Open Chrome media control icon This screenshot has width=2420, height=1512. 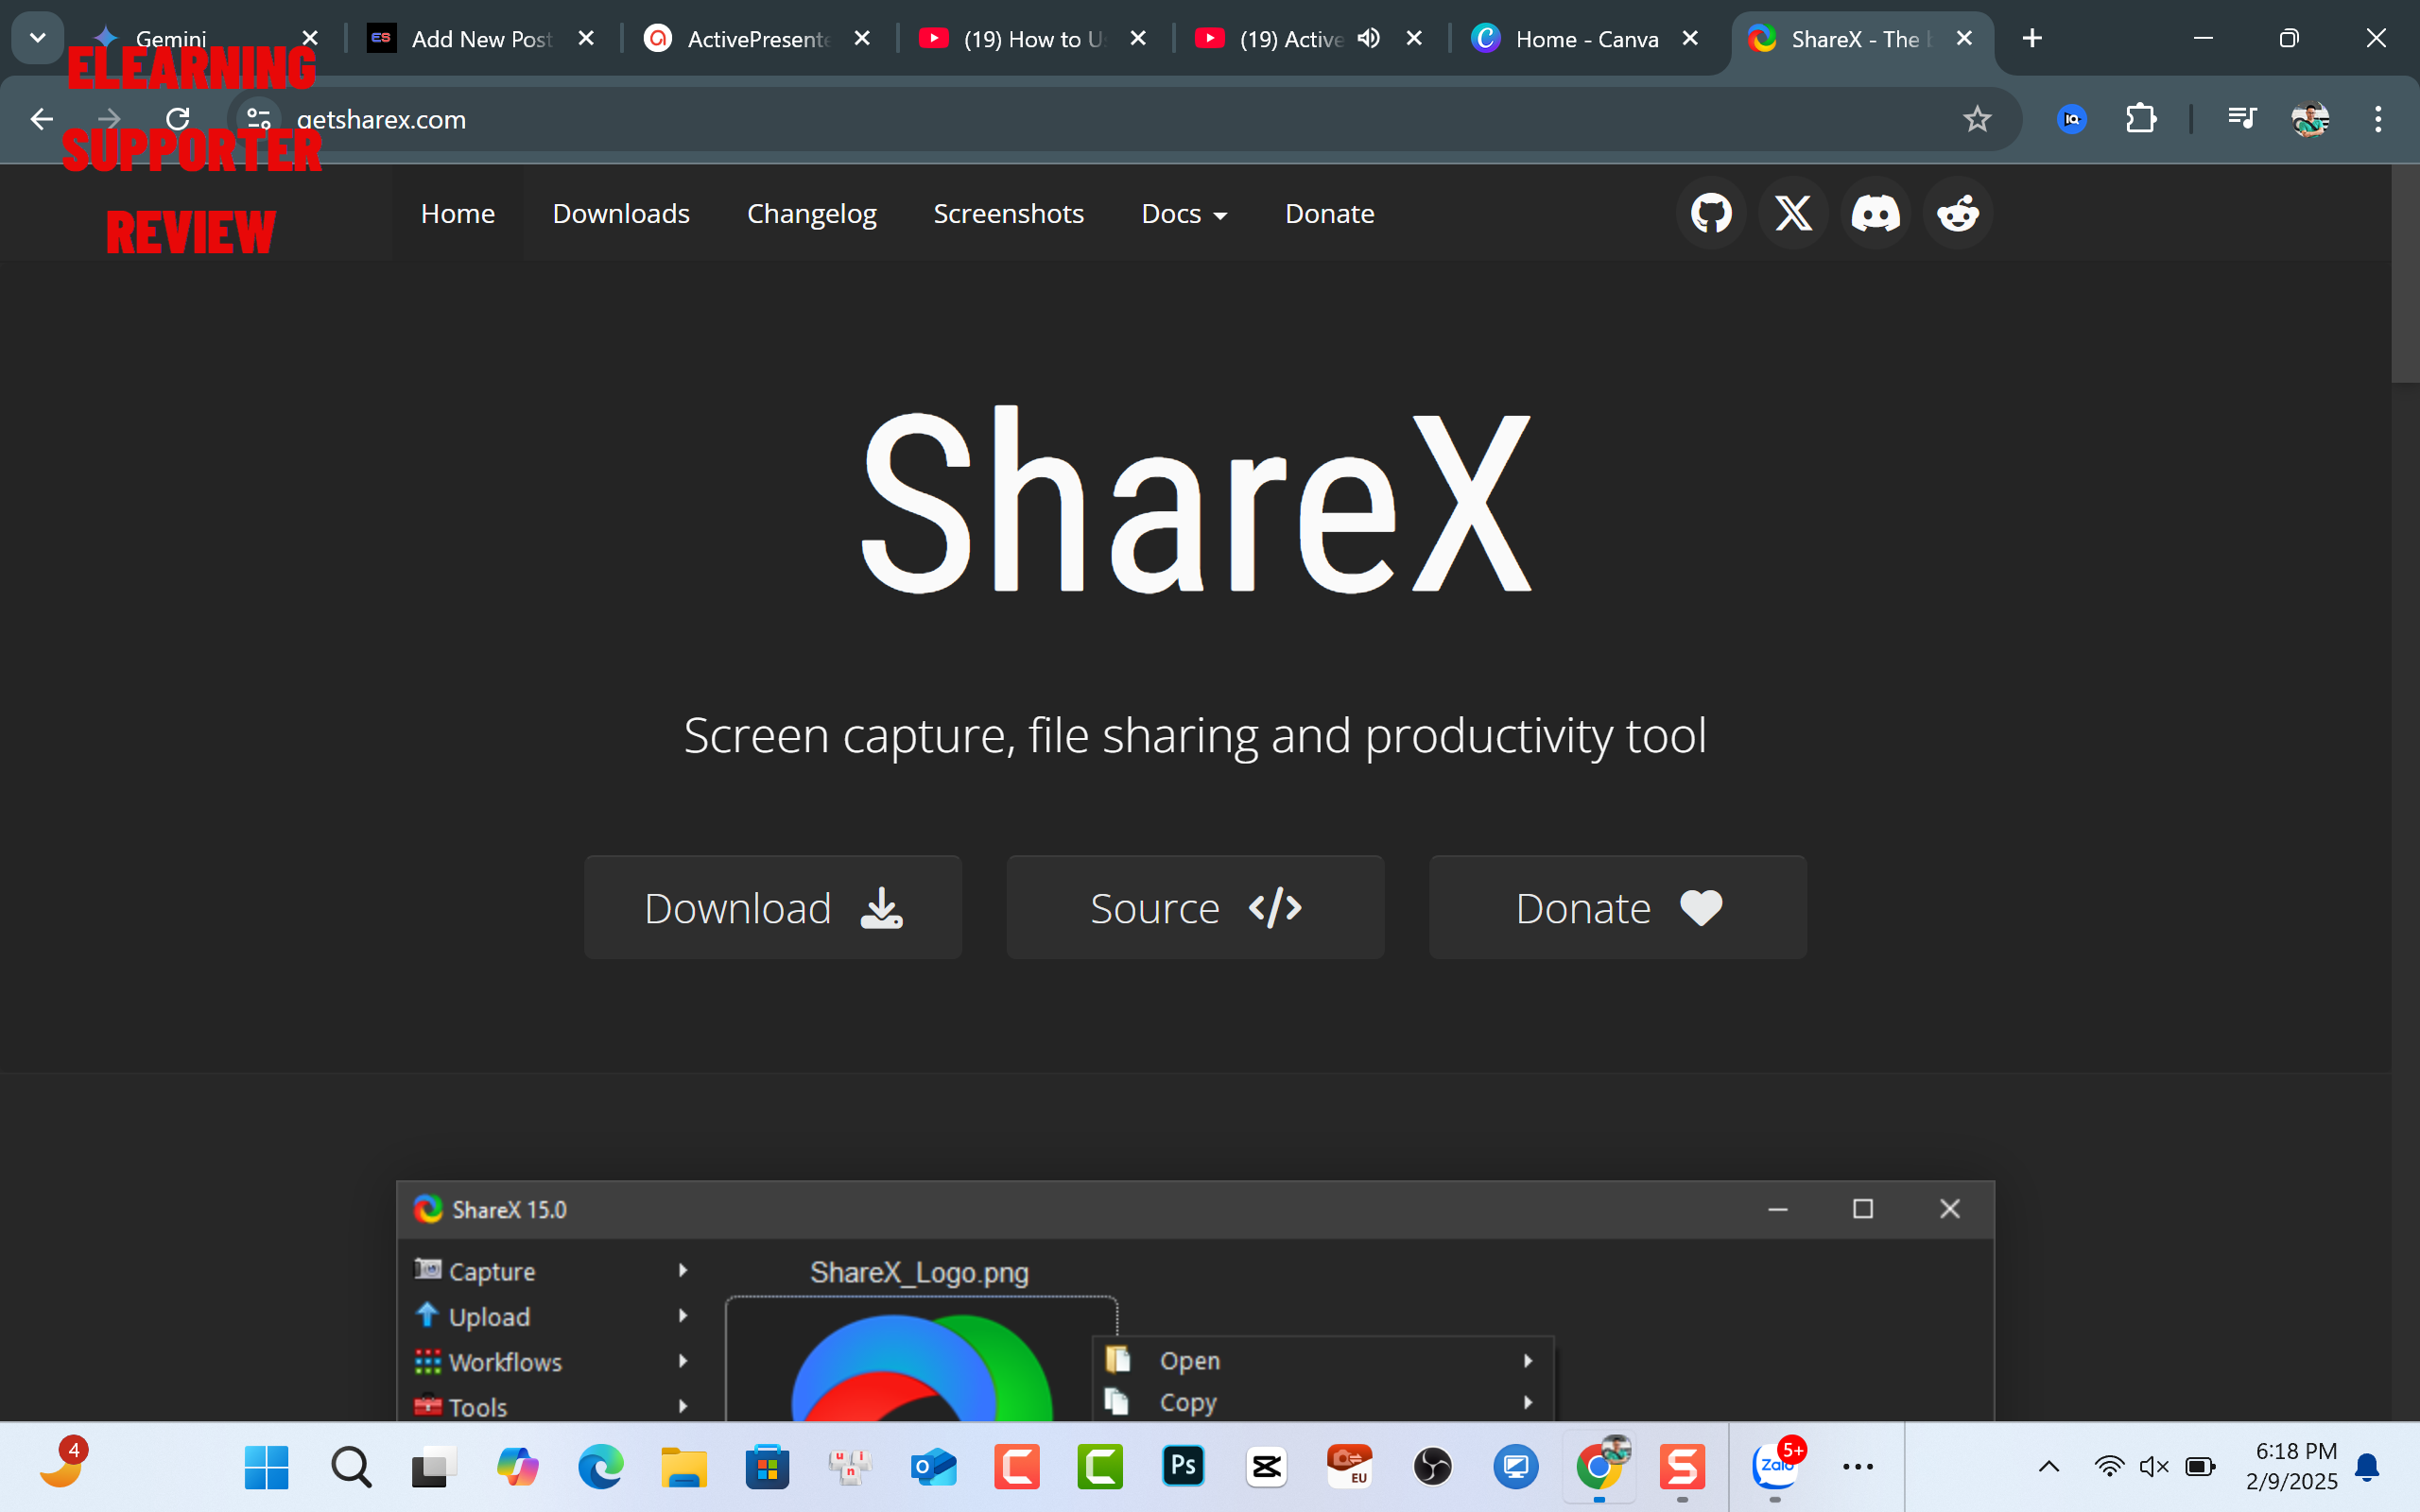(x=2242, y=119)
